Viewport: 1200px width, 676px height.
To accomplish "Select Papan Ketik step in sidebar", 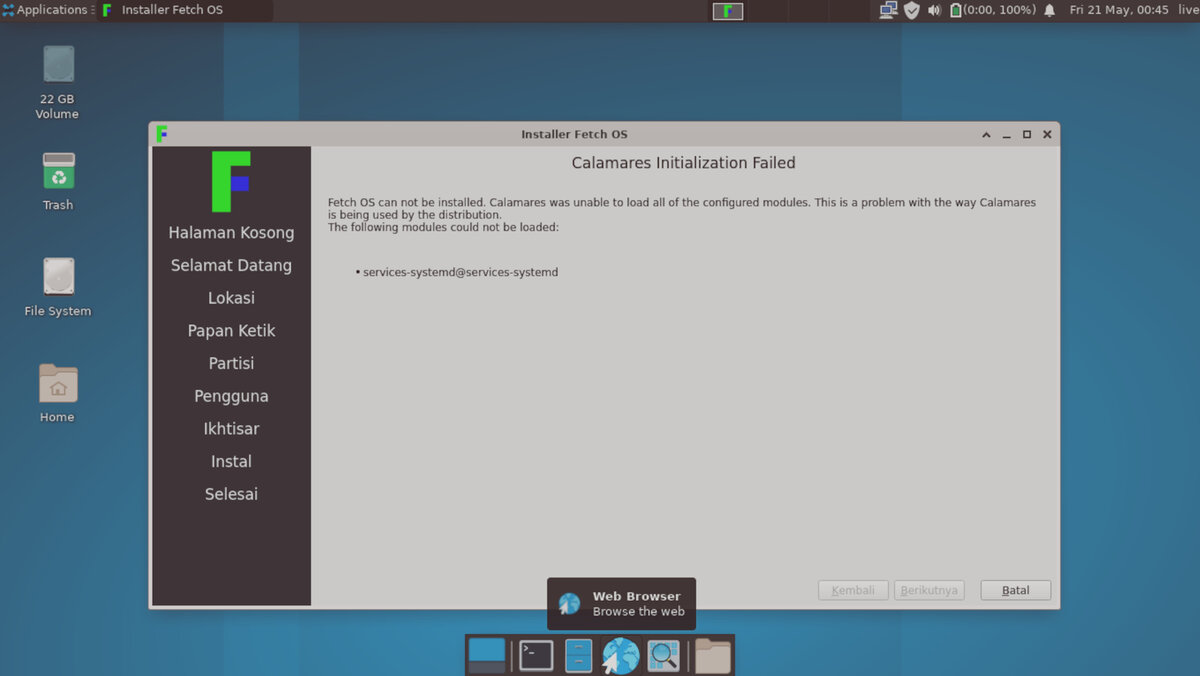I will click(x=231, y=331).
